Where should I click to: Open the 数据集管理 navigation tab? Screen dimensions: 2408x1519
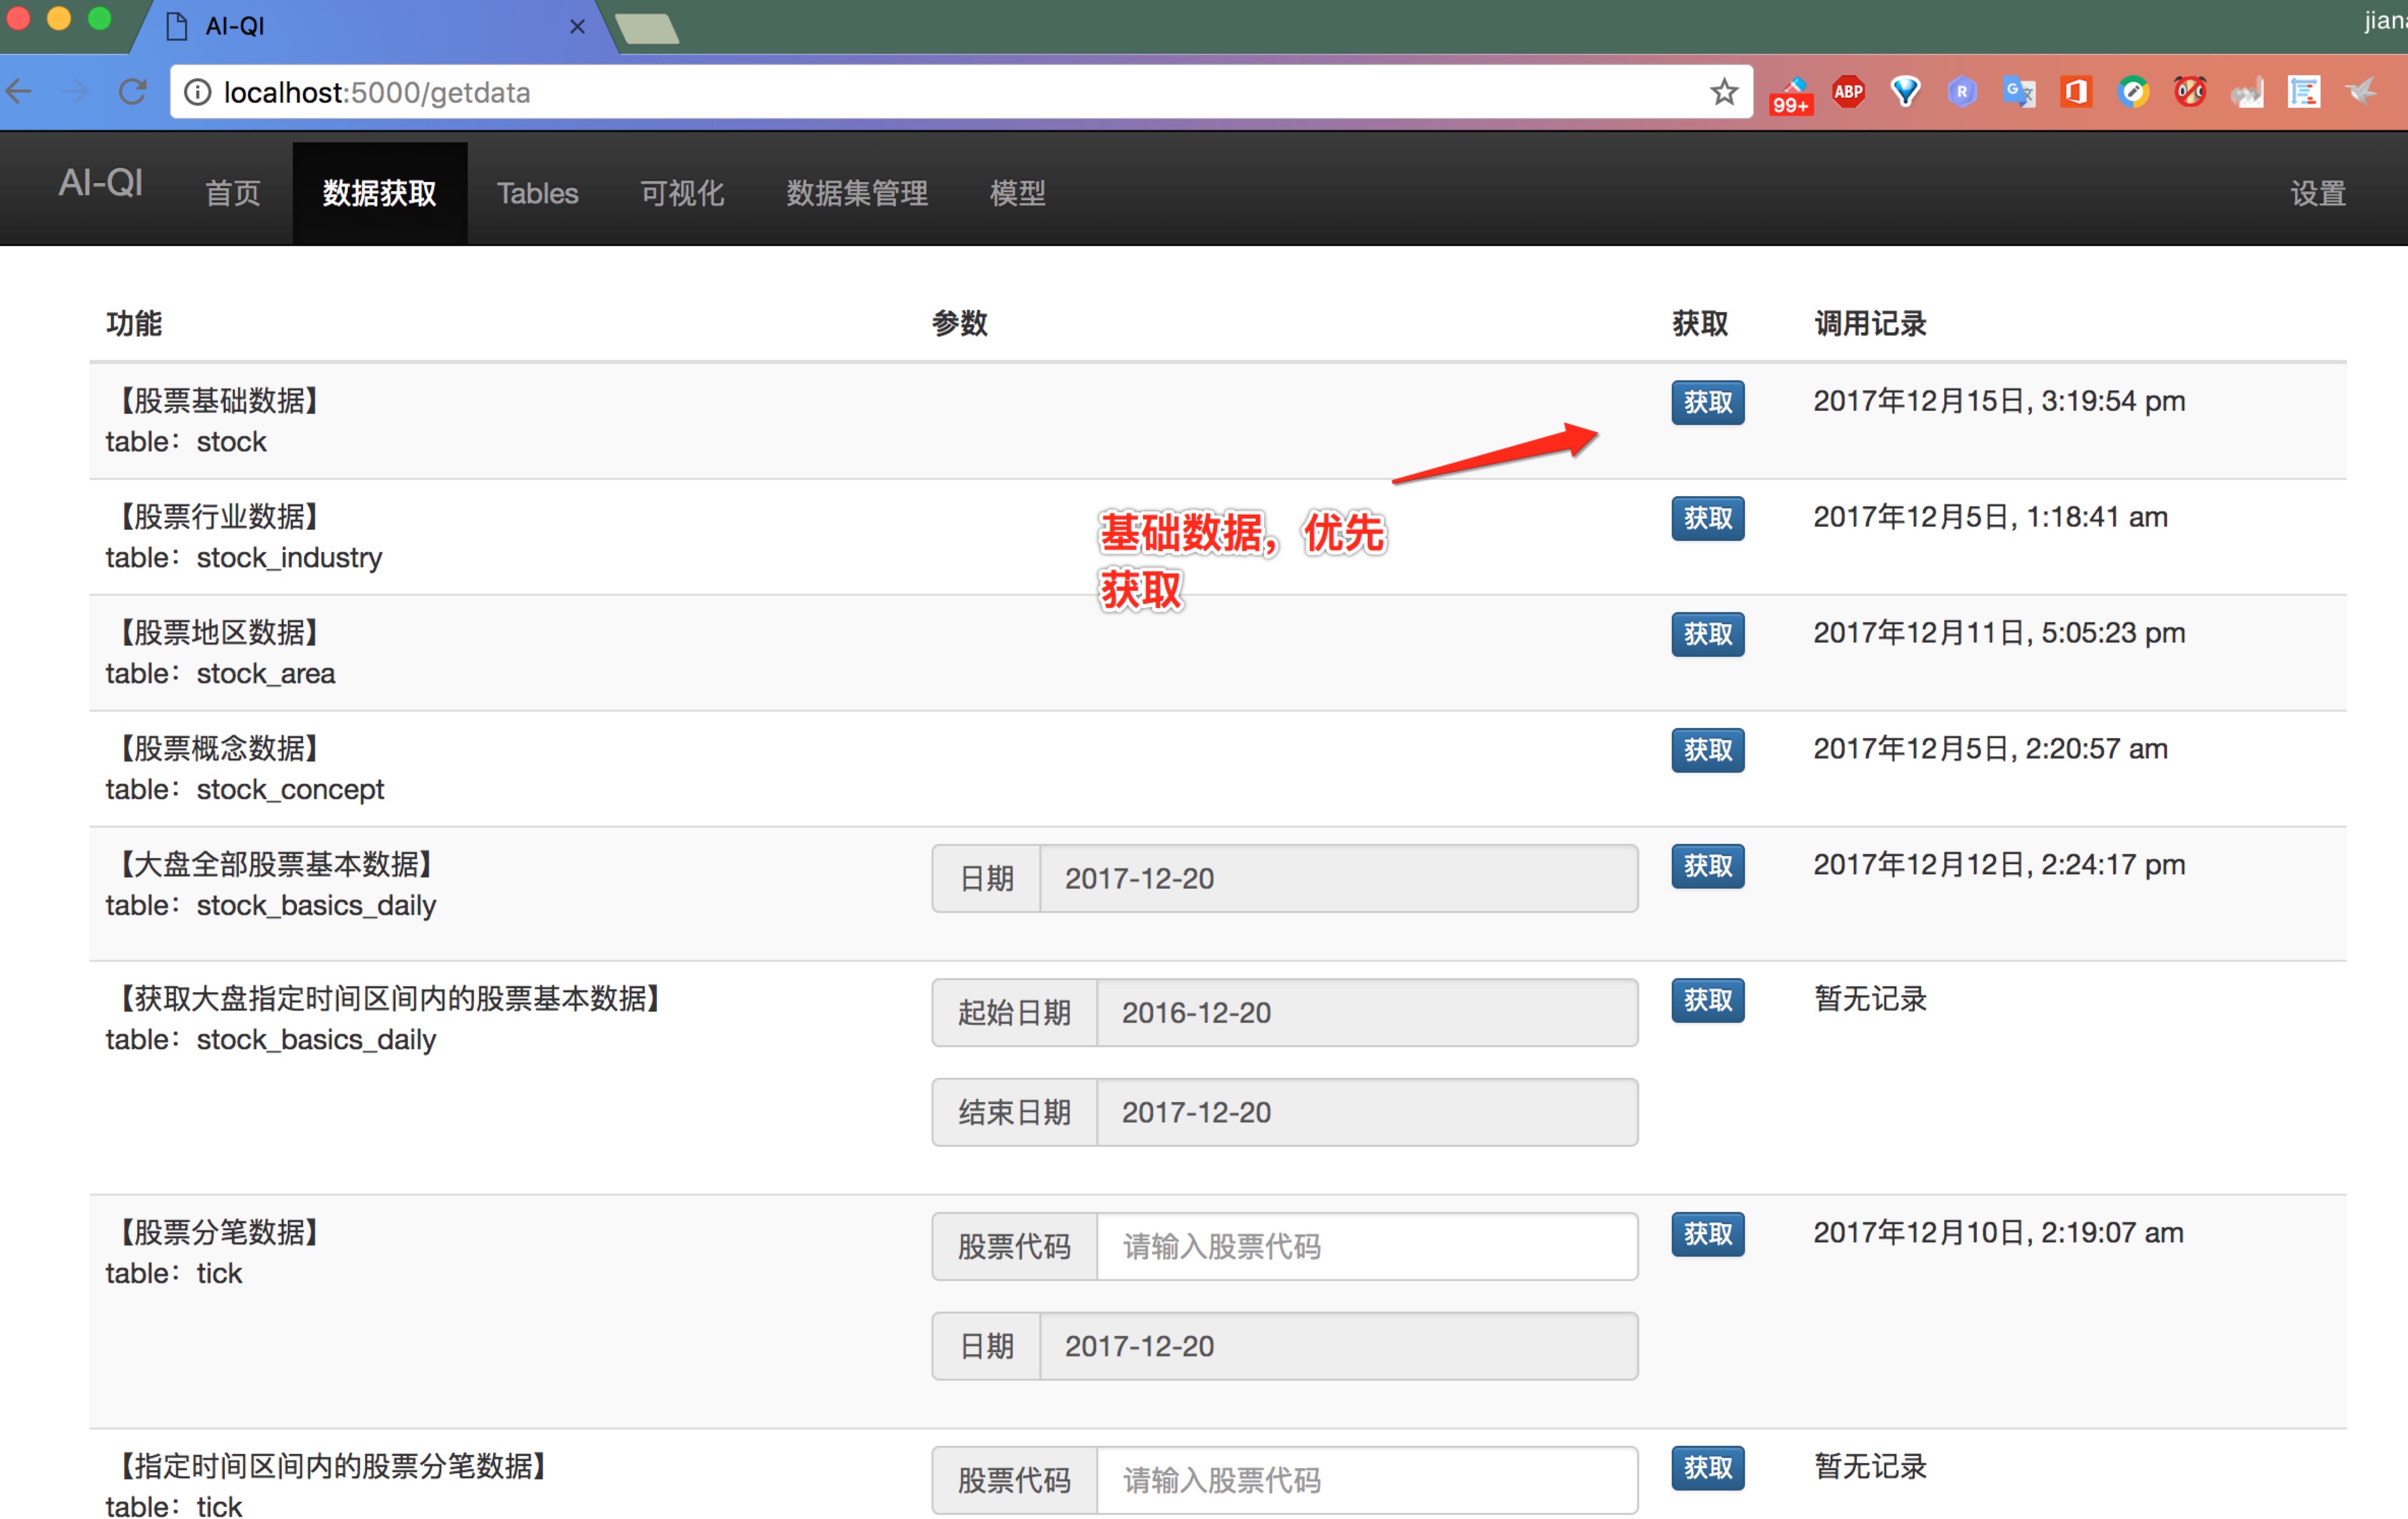point(856,193)
